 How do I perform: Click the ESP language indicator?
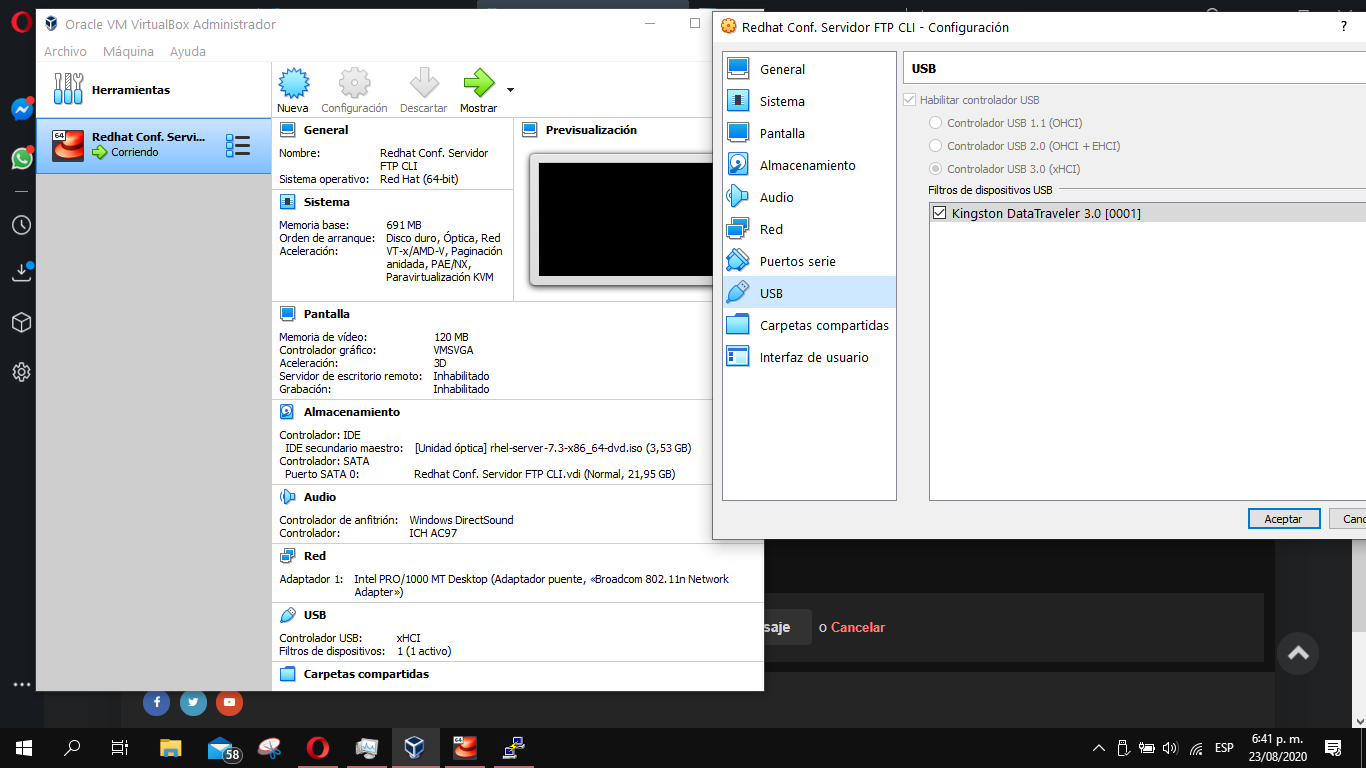pyautogui.click(x=1224, y=748)
